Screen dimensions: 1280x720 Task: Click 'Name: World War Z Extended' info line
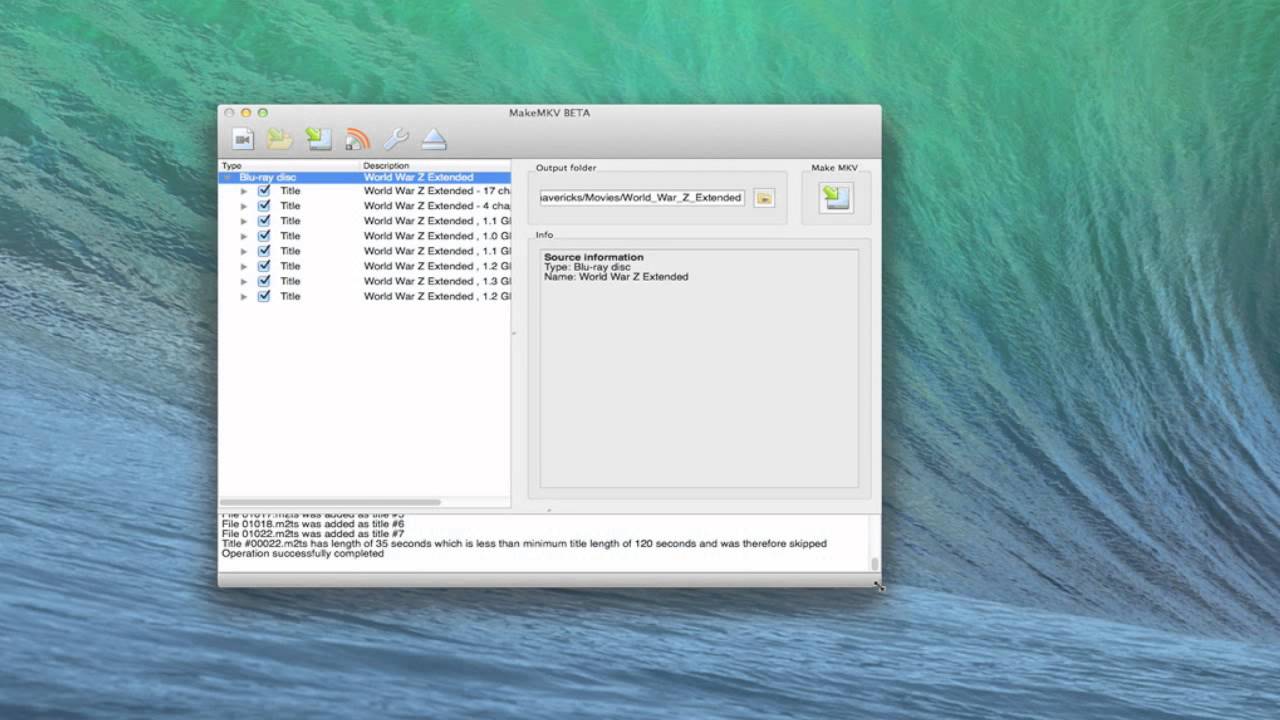point(616,277)
